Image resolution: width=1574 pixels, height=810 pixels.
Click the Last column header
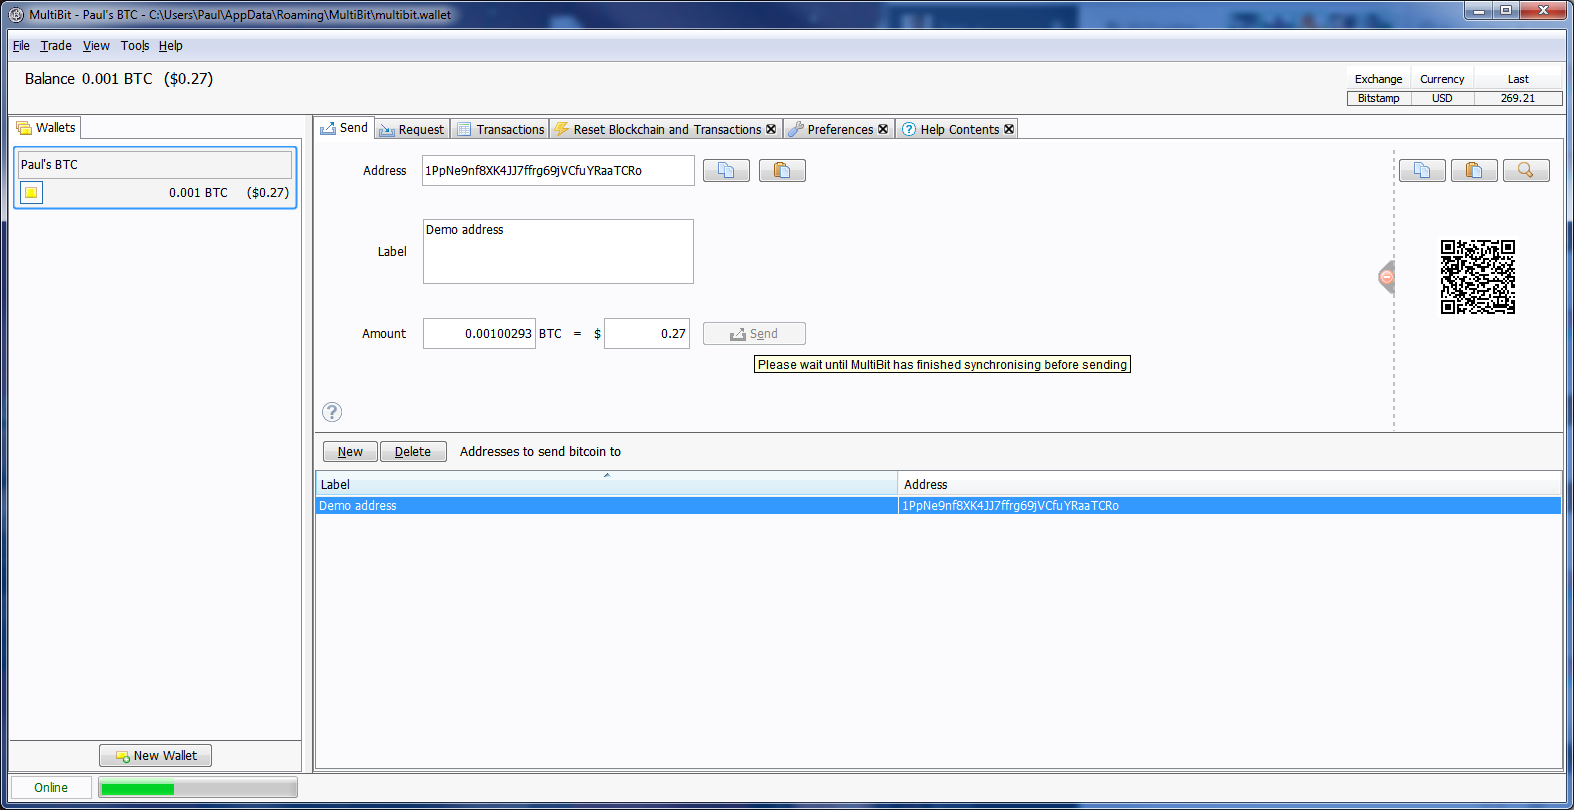click(x=1518, y=79)
